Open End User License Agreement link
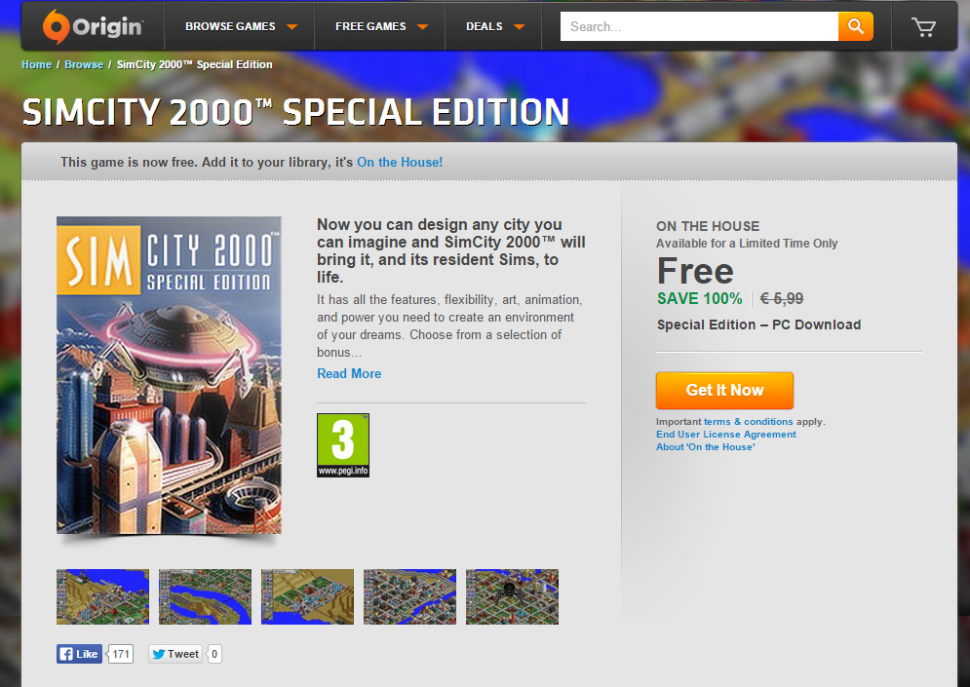970x687 pixels. coord(726,434)
